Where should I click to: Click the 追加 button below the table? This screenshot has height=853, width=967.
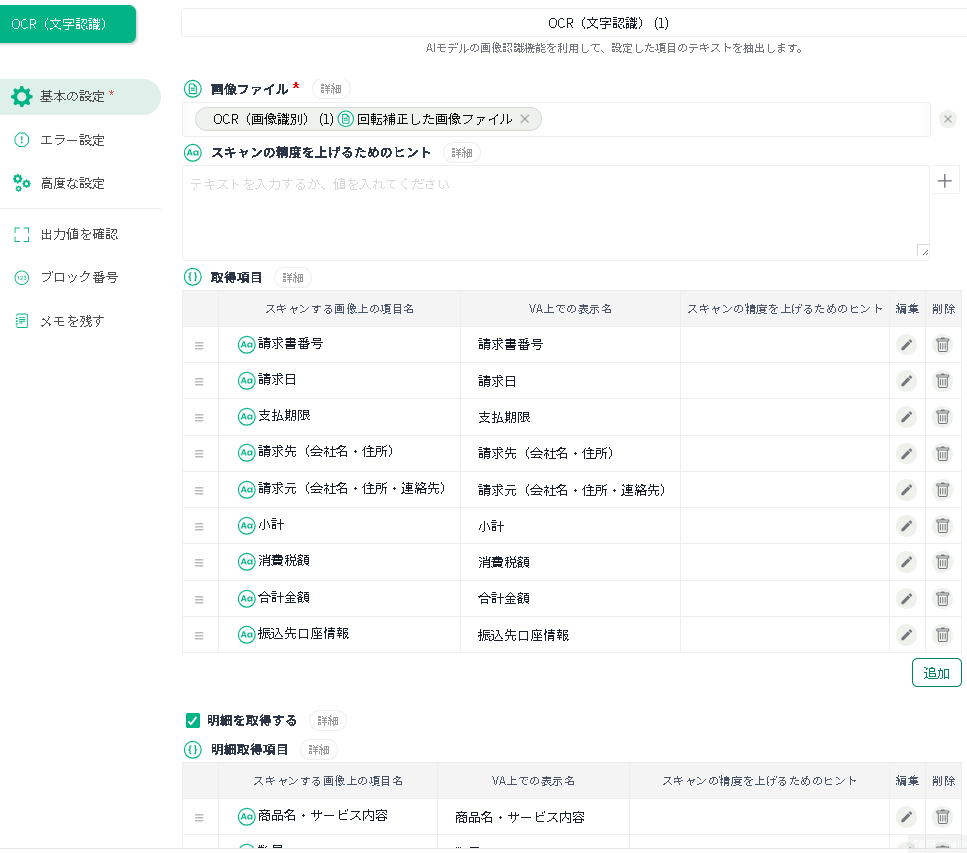click(x=936, y=673)
